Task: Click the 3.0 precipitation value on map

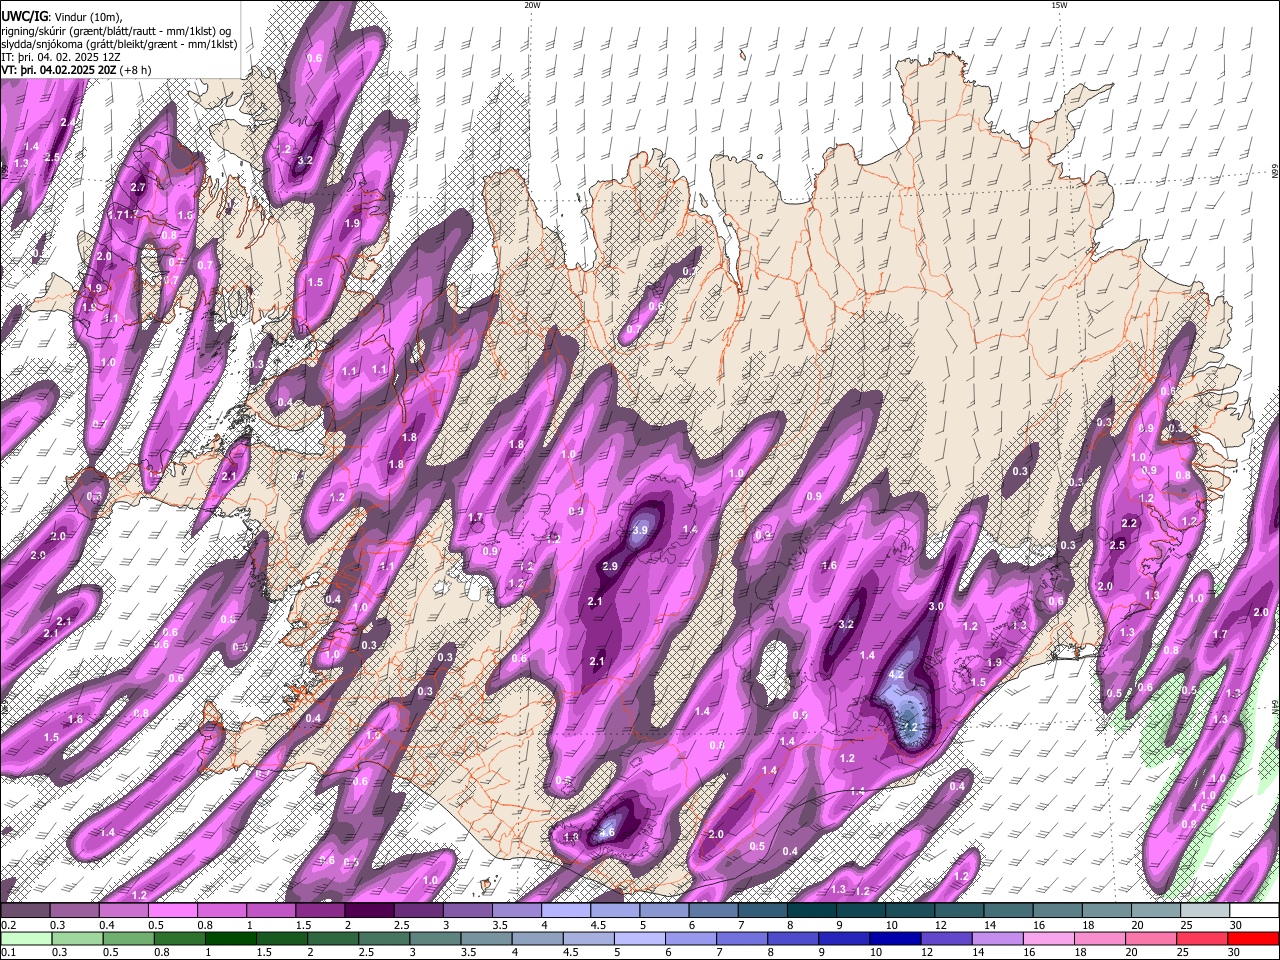Action: 936,607
